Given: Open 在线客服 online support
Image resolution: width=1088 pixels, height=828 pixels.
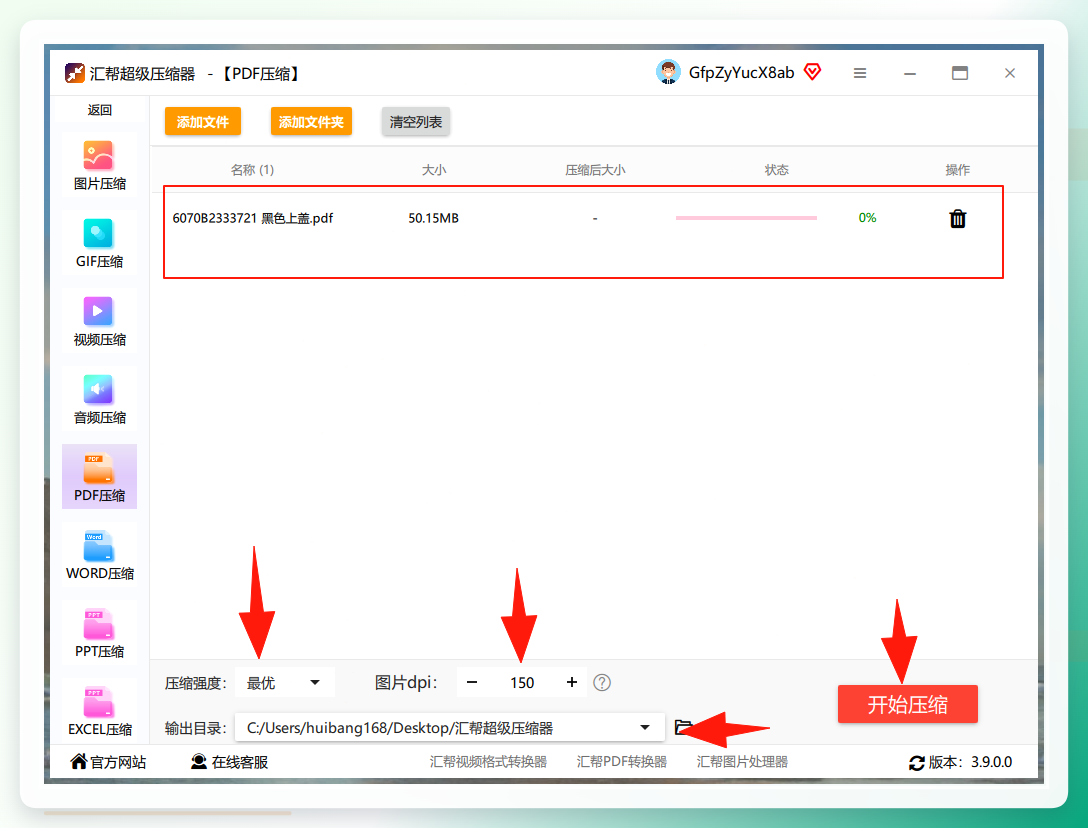Looking at the screenshot, I should tap(230, 762).
